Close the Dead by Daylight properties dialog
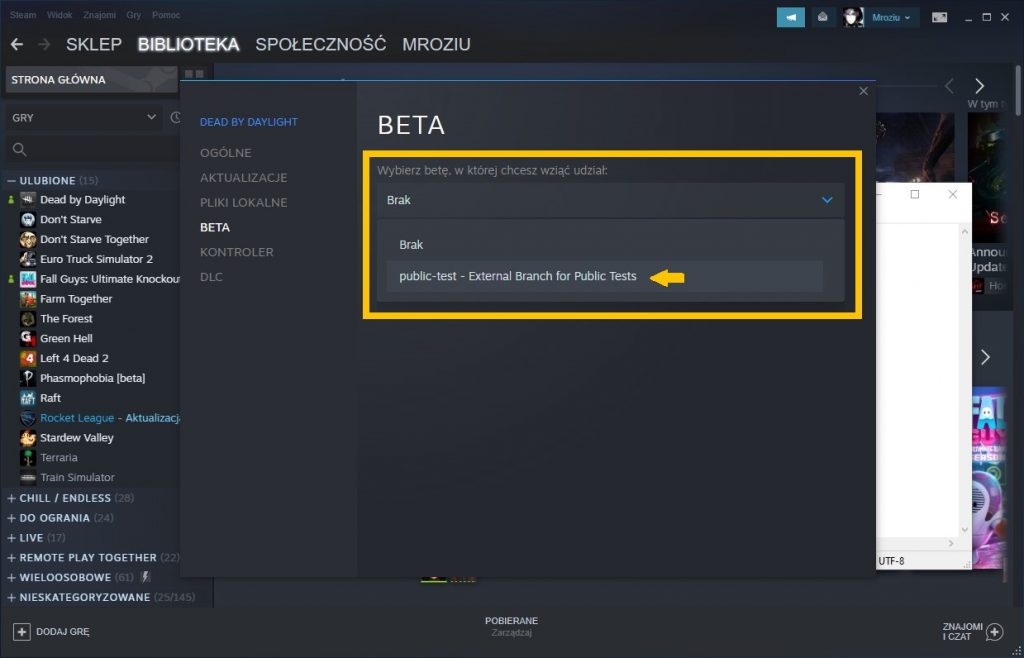1024x658 pixels. (863, 91)
